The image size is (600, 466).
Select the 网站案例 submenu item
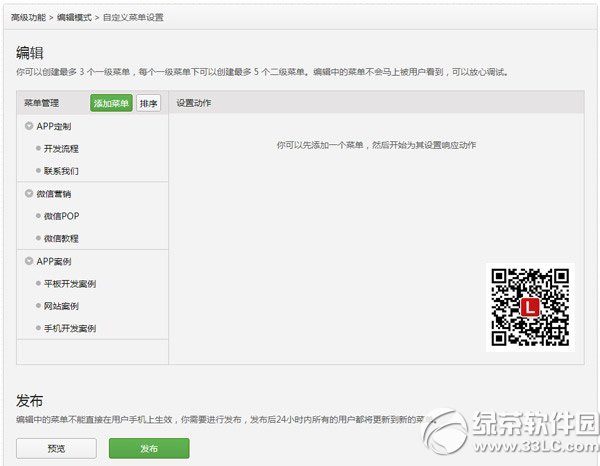(x=61, y=306)
